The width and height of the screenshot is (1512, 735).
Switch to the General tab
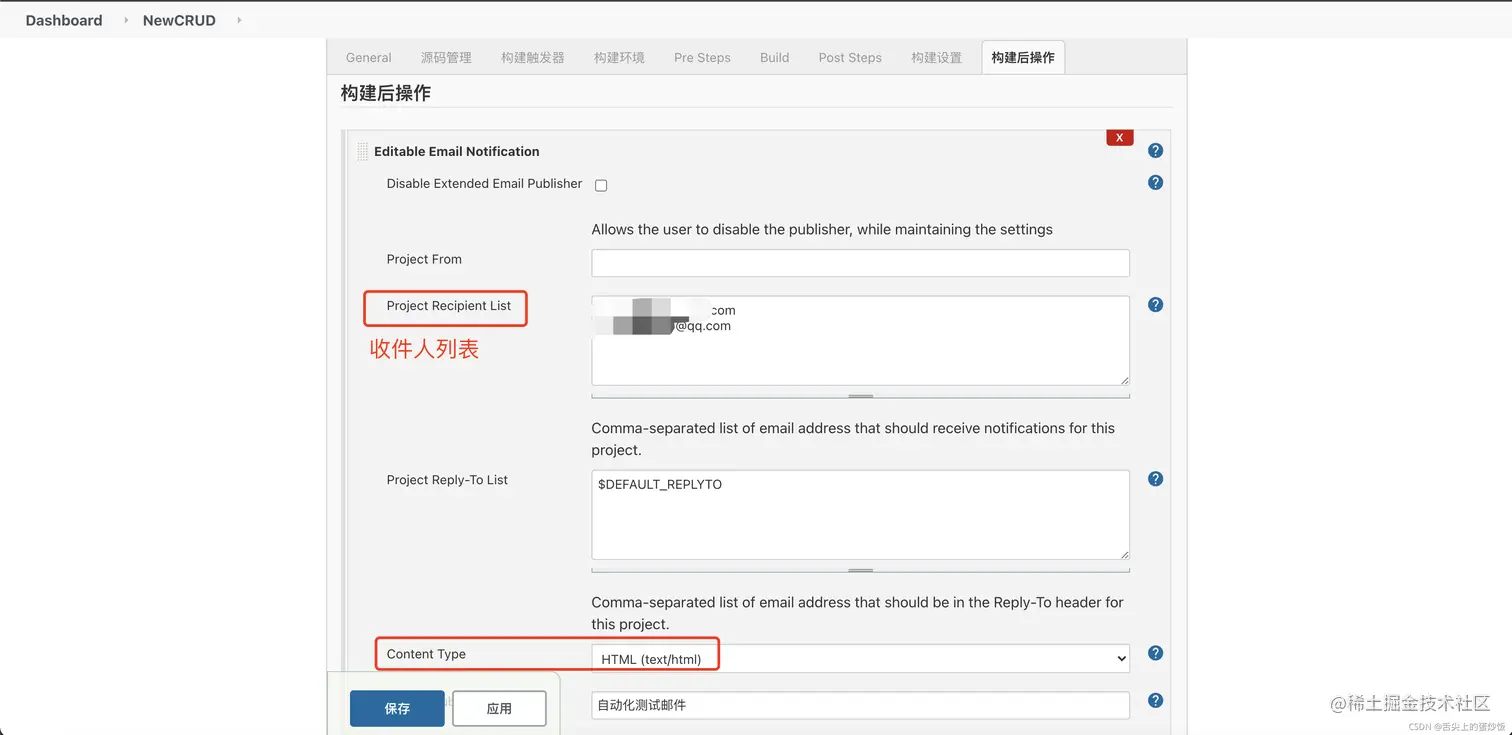[x=368, y=58]
